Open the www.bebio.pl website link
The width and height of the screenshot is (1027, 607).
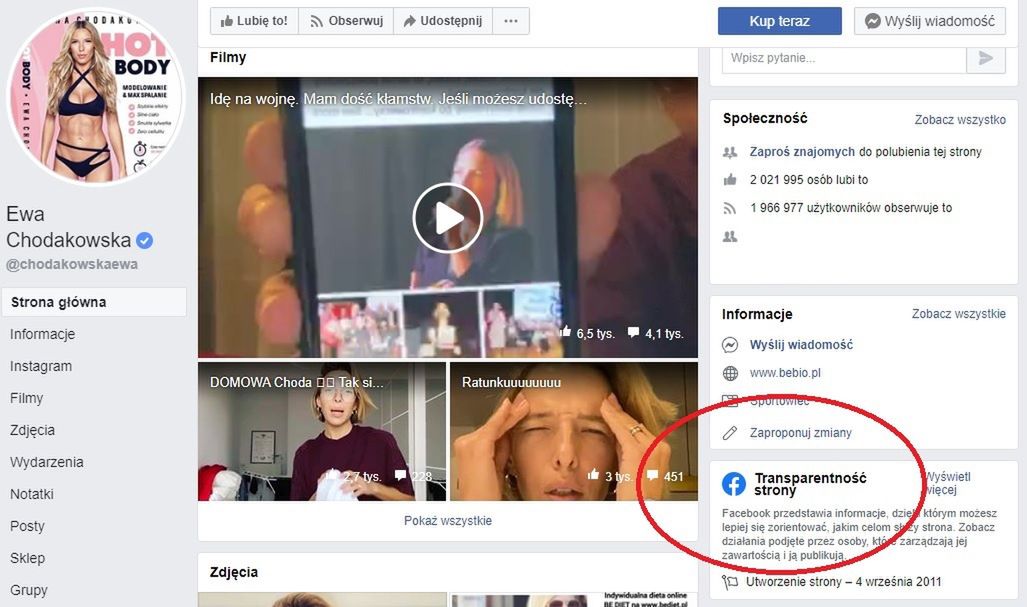tap(785, 373)
